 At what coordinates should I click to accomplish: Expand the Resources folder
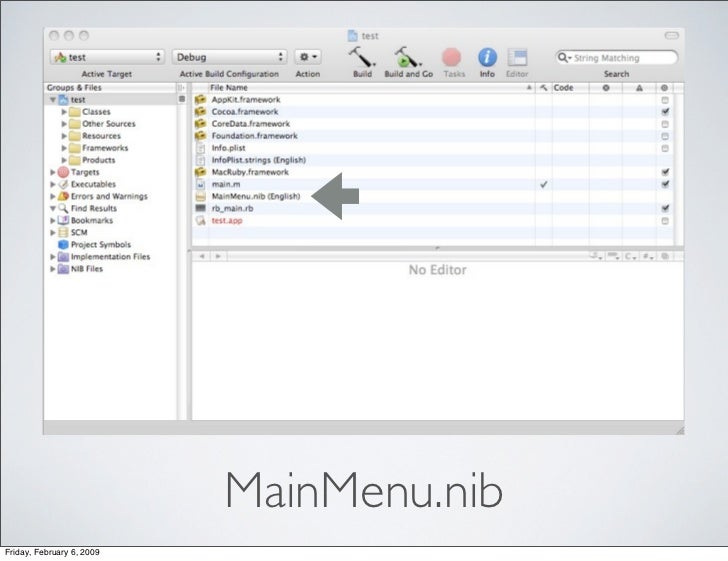click(64, 136)
